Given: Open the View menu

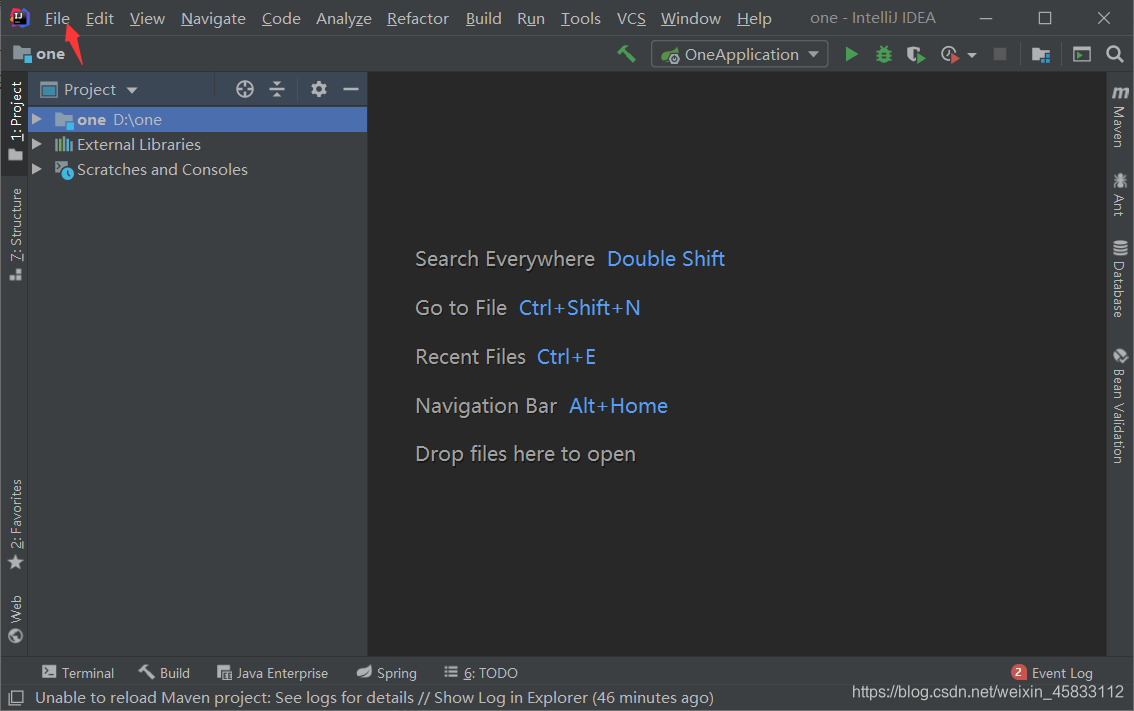Looking at the screenshot, I should (x=148, y=18).
